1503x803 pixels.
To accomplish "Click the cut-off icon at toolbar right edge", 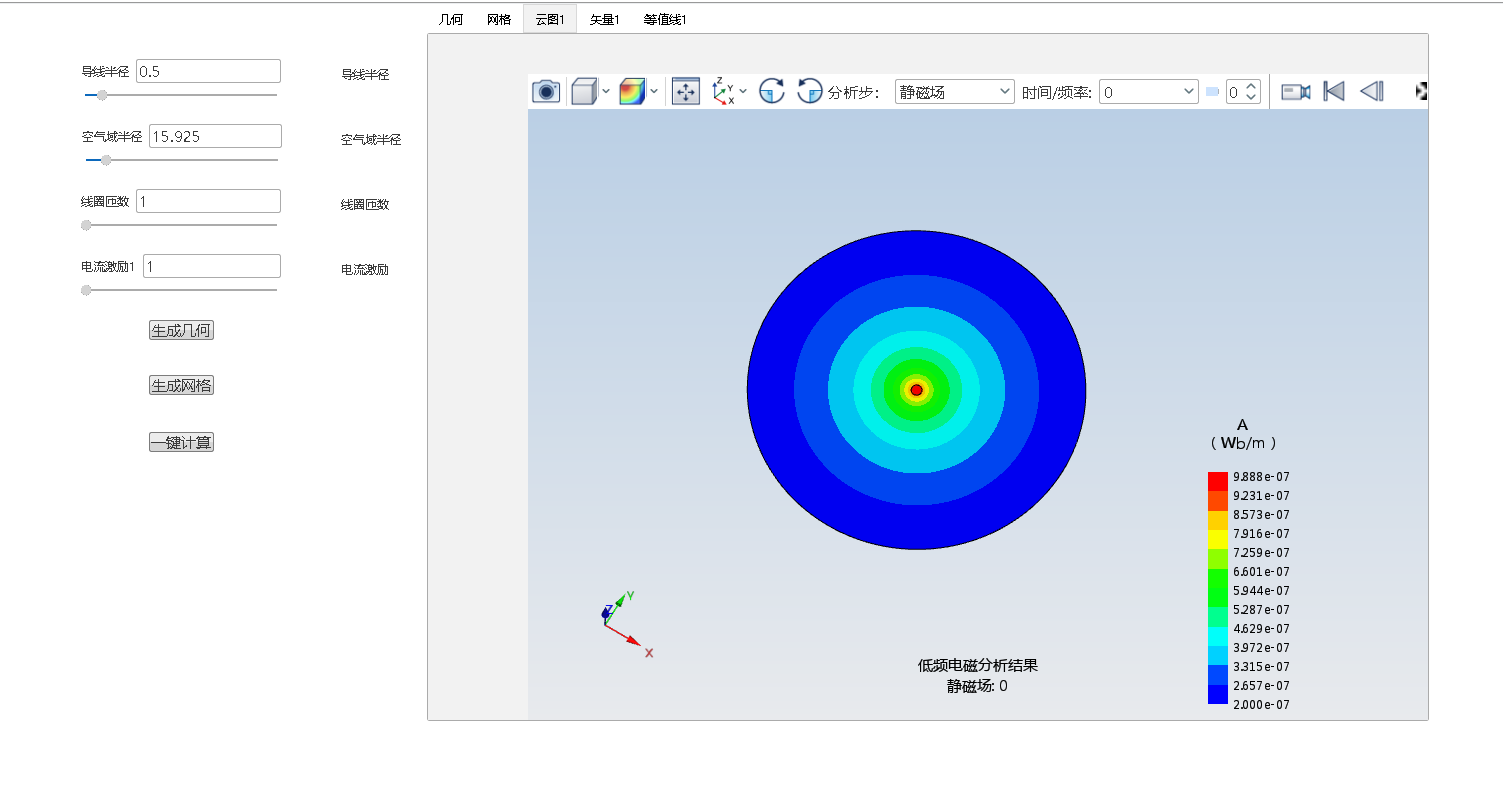I will [x=1422, y=92].
